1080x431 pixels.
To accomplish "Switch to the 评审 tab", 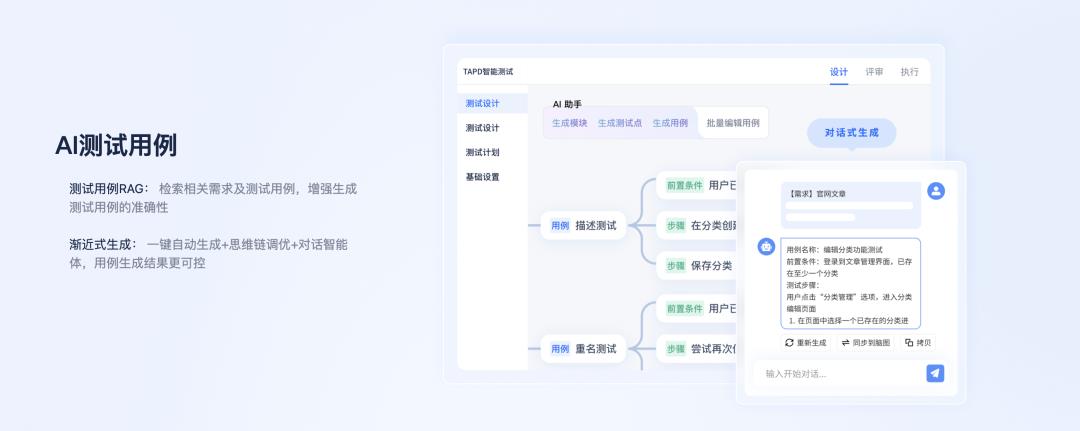I will click(874, 72).
